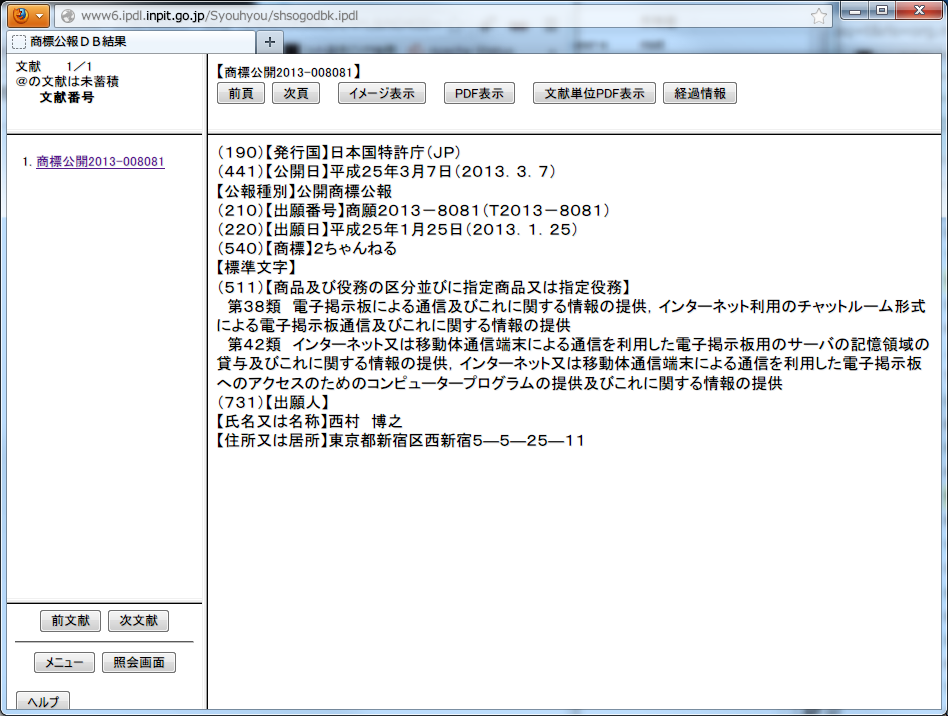The height and width of the screenshot is (716, 948).
Task: Click the site identity globe icon
Action: click(68, 16)
